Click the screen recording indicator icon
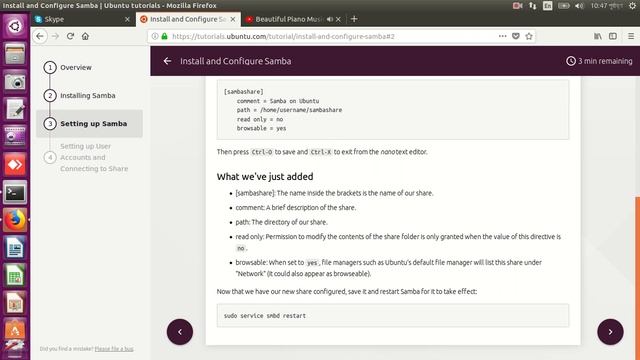Image resolution: width=640 pixels, height=360 pixels. pyautogui.click(x=517, y=6)
